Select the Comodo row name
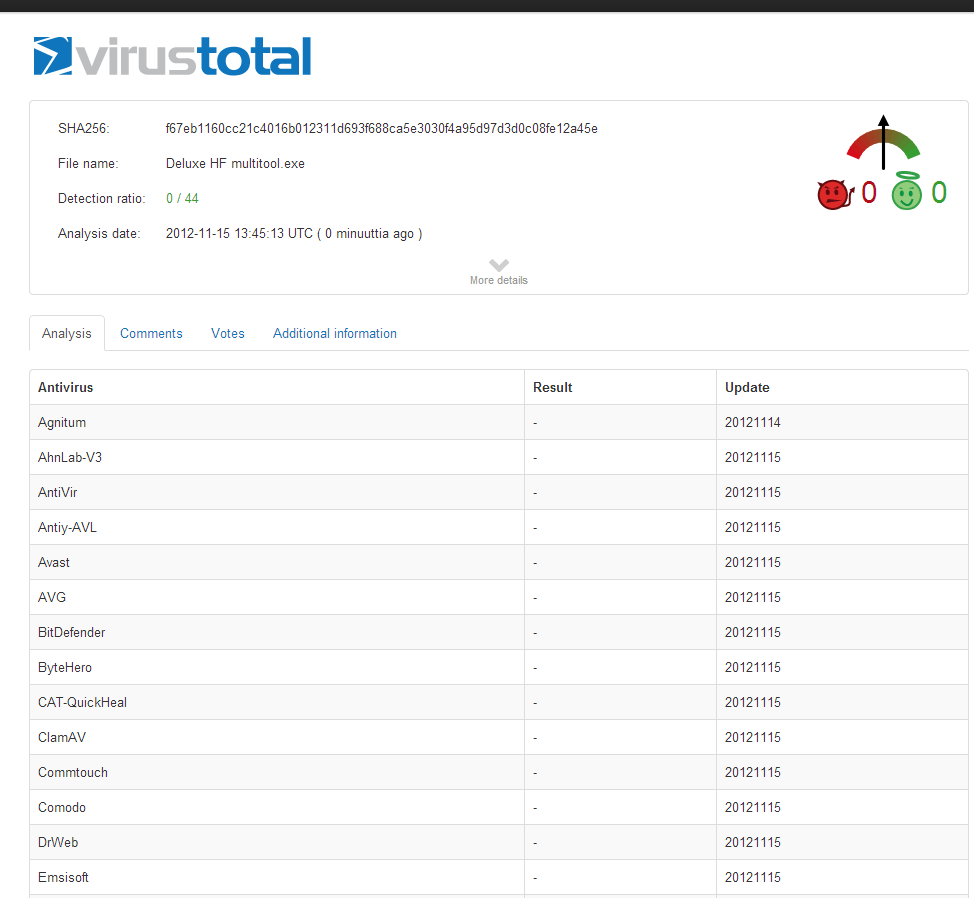The width and height of the screenshot is (974, 898). [x=61, y=807]
